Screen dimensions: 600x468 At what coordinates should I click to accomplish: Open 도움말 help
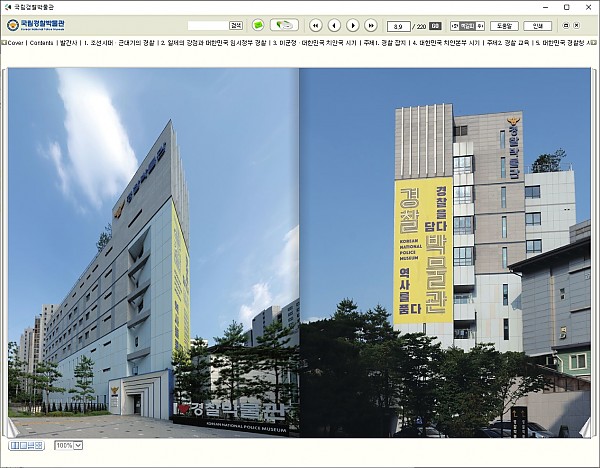504,26
